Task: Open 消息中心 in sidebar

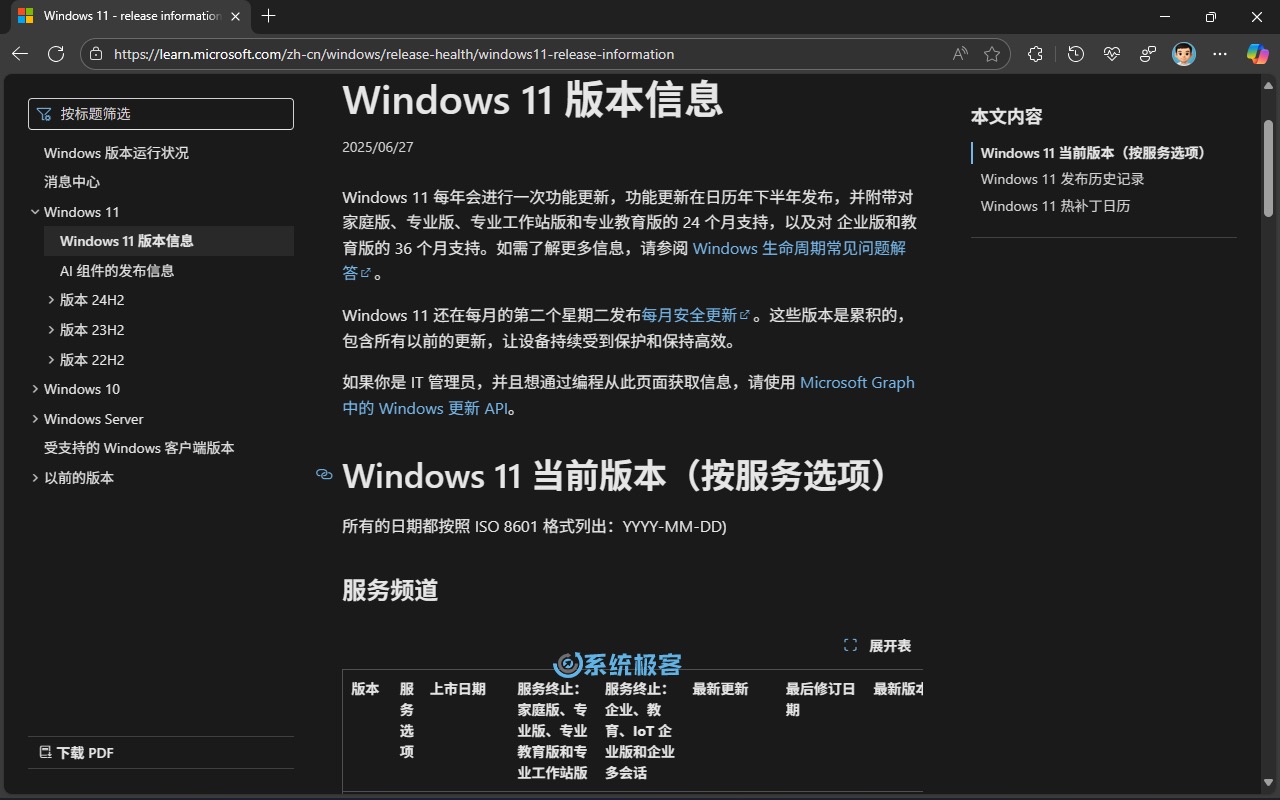Action: point(72,182)
